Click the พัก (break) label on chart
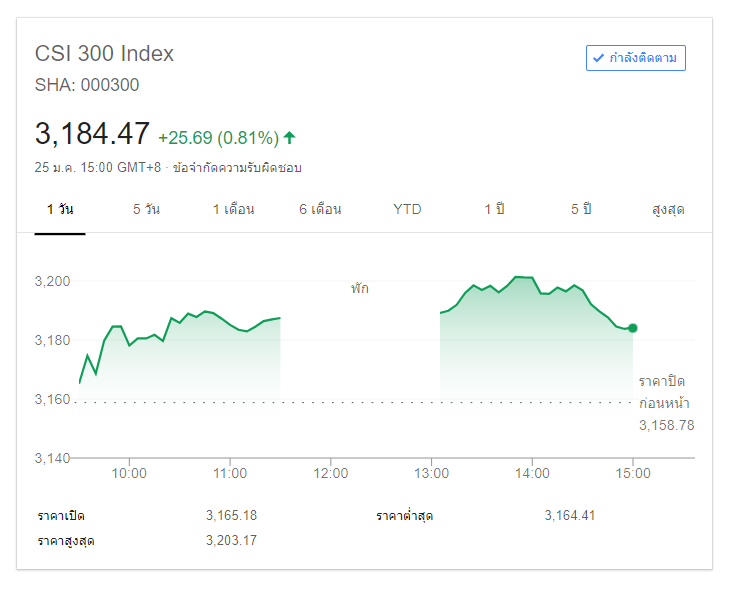 tap(359, 288)
